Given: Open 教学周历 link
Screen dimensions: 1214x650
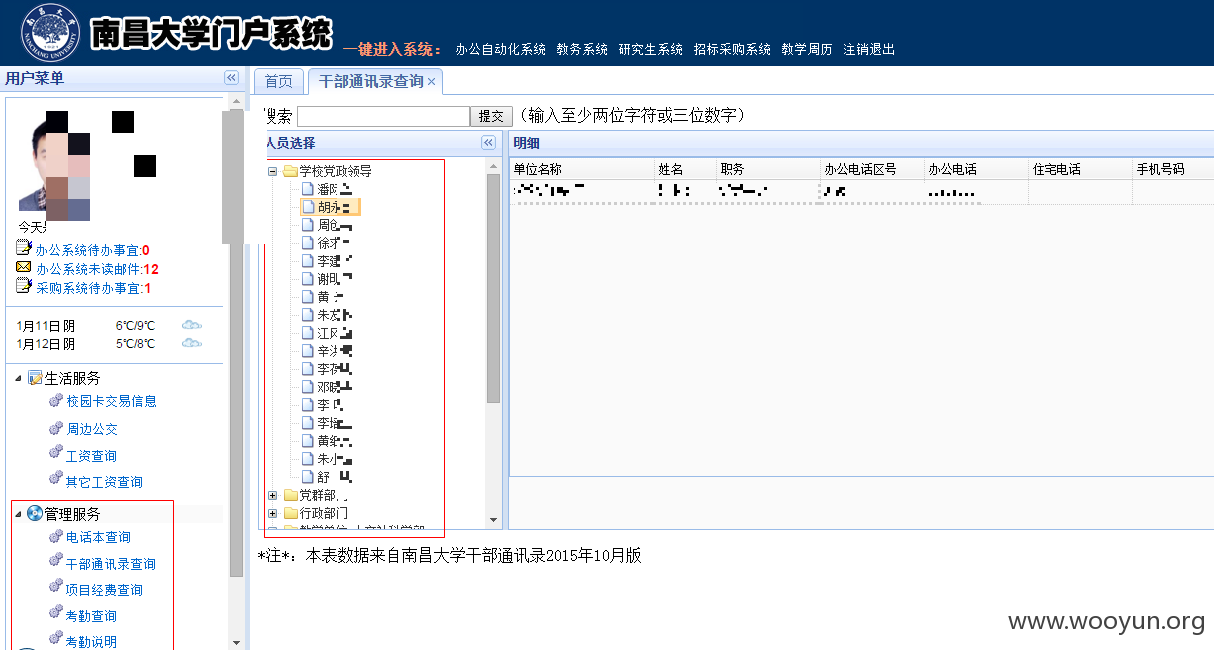Looking at the screenshot, I should click(806, 49).
